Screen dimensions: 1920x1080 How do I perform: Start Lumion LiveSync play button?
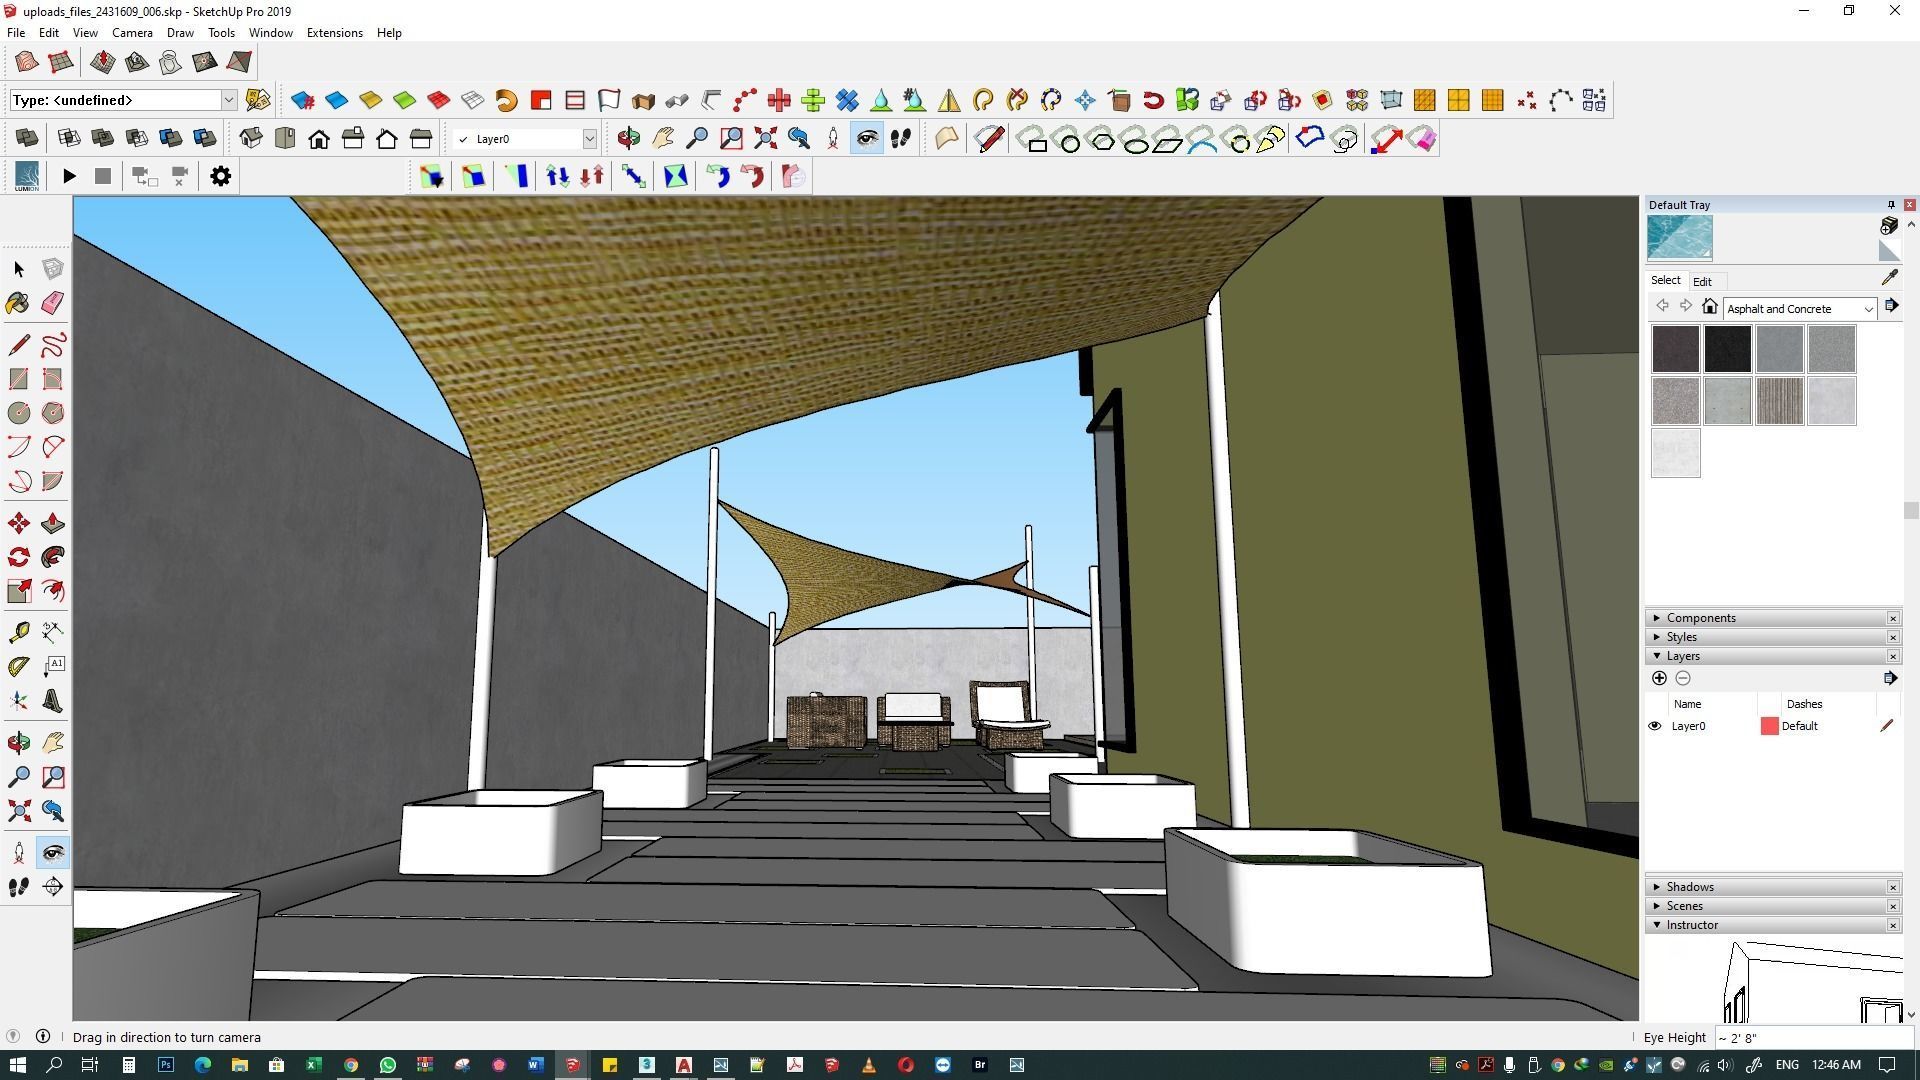coord(69,177)
